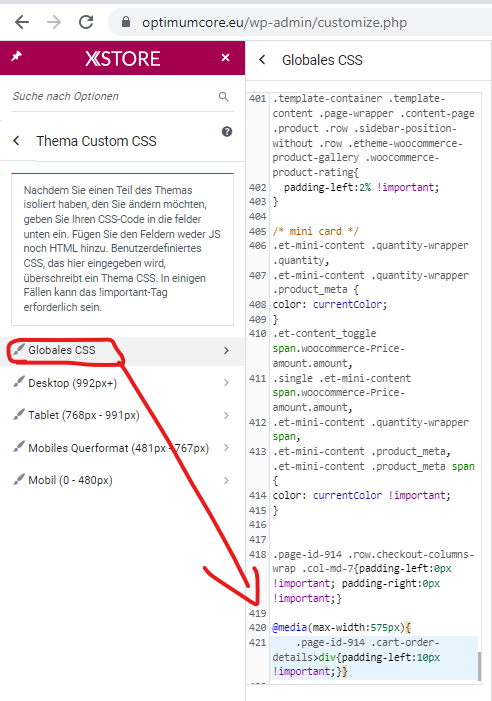This screenshot has width=492, height=701.
Task: Expand chevron on the Tablet row
Action: 227,415
